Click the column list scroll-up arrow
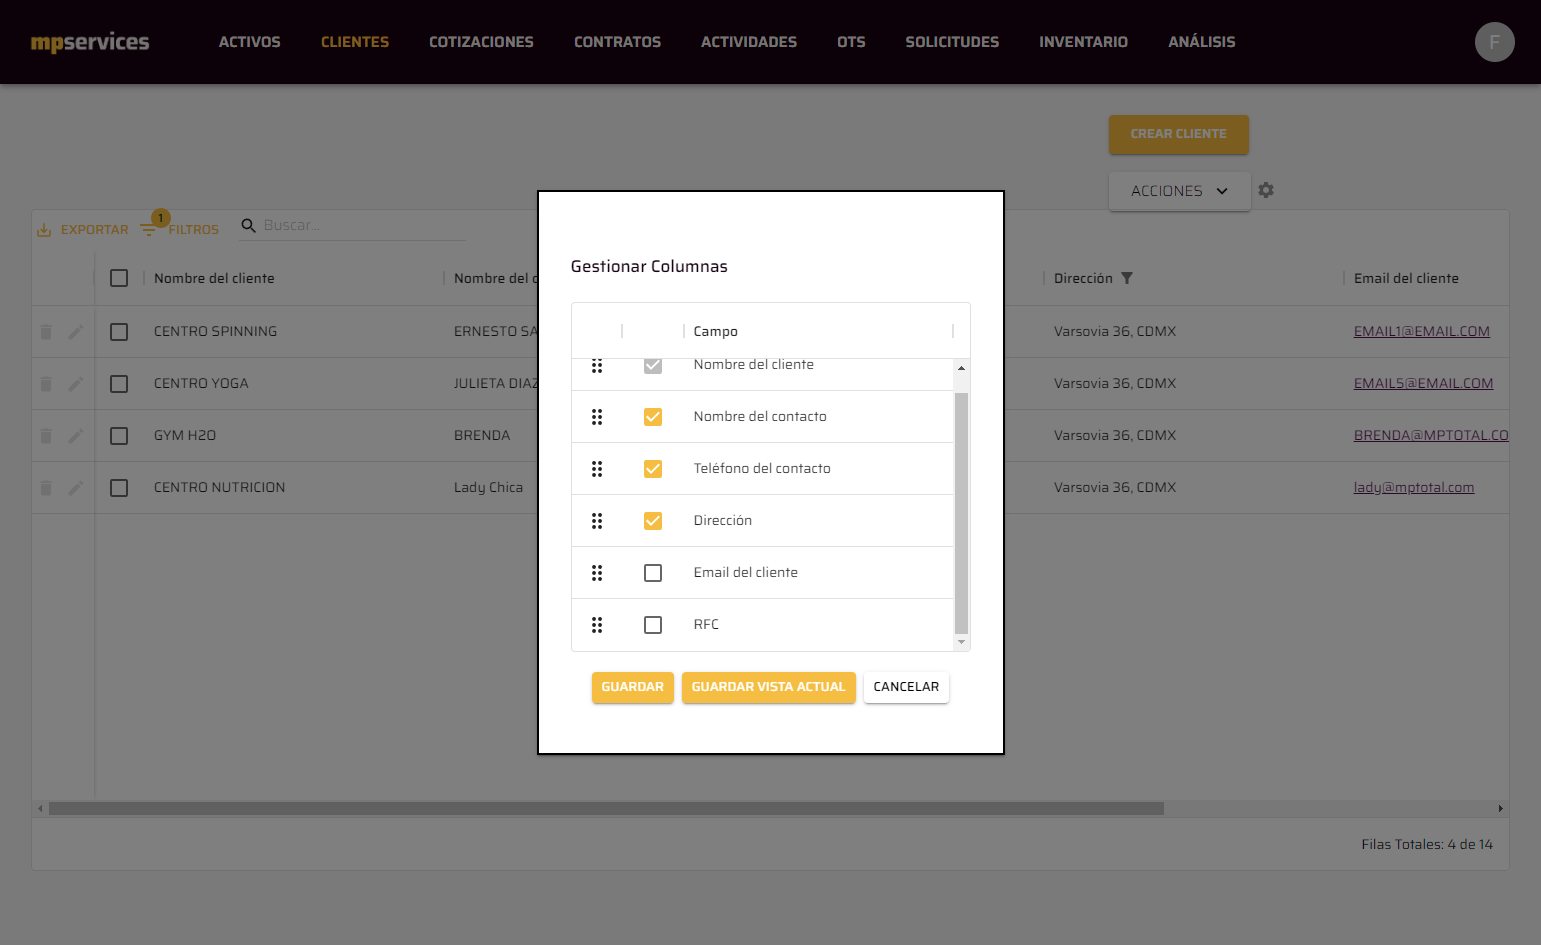Image resolution: width=1541 pixels, height=945 pixels. pyautogui.click(x=961, y=368)
